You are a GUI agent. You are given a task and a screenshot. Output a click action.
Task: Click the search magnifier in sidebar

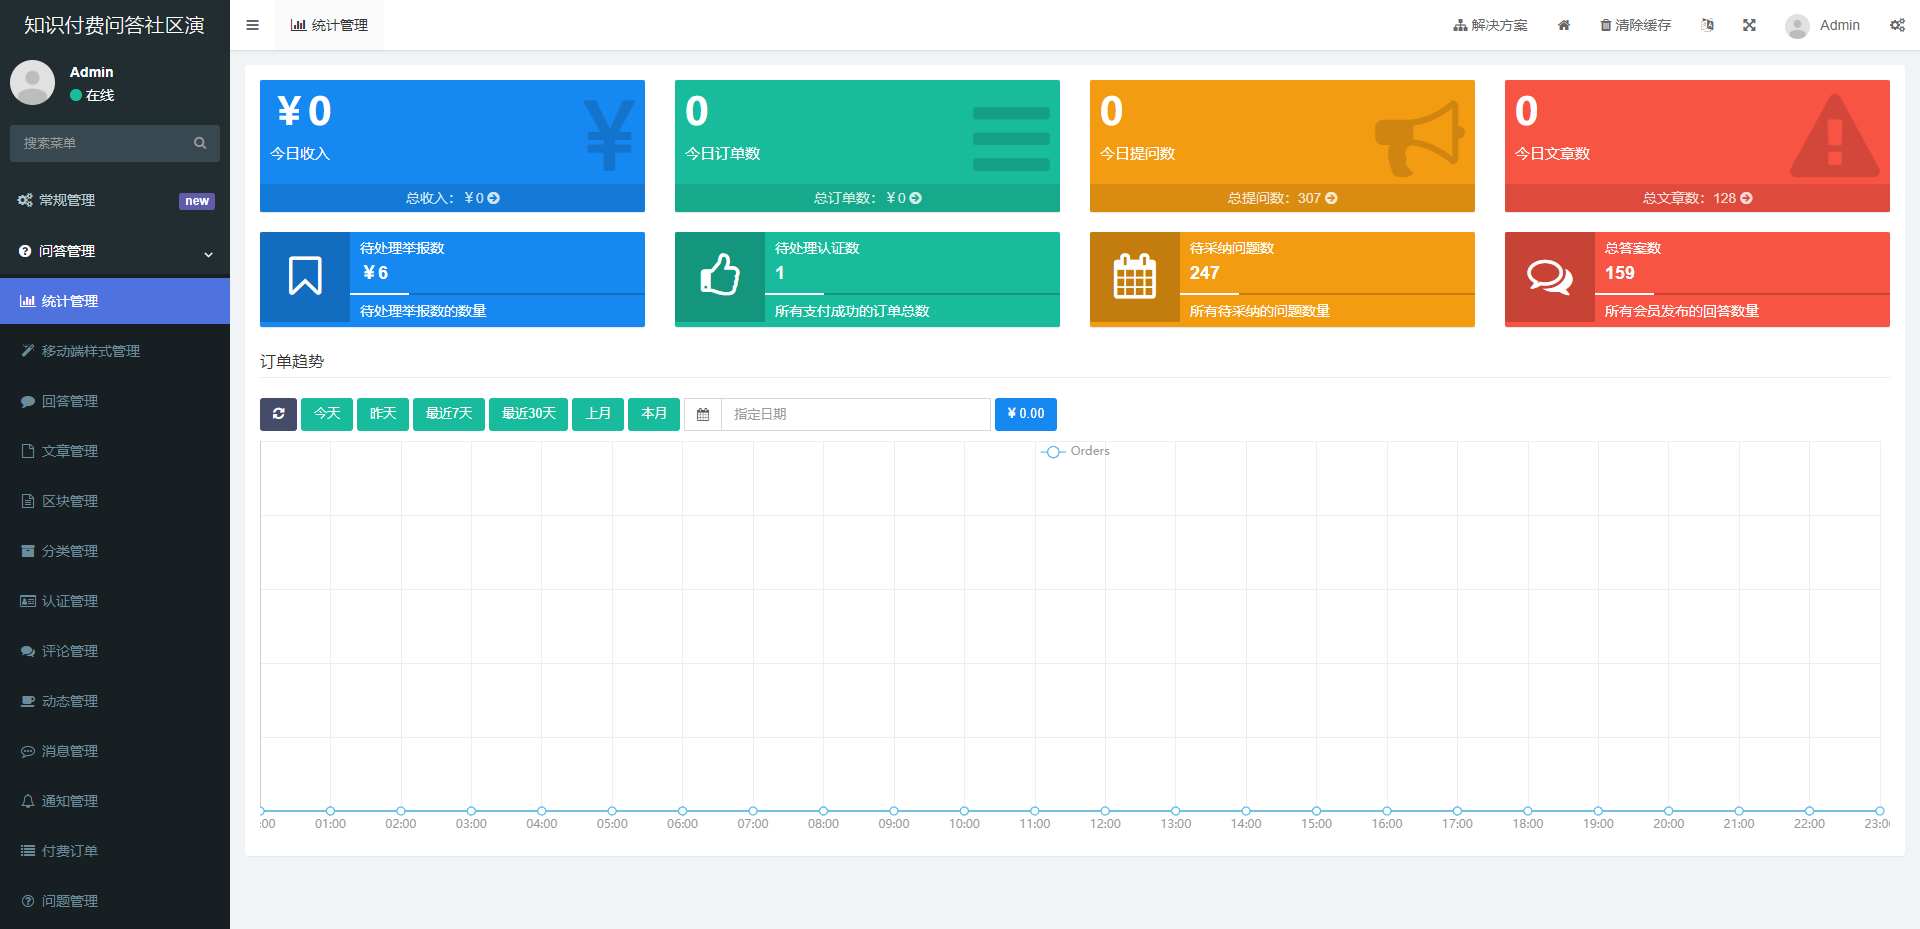point(200,143)
